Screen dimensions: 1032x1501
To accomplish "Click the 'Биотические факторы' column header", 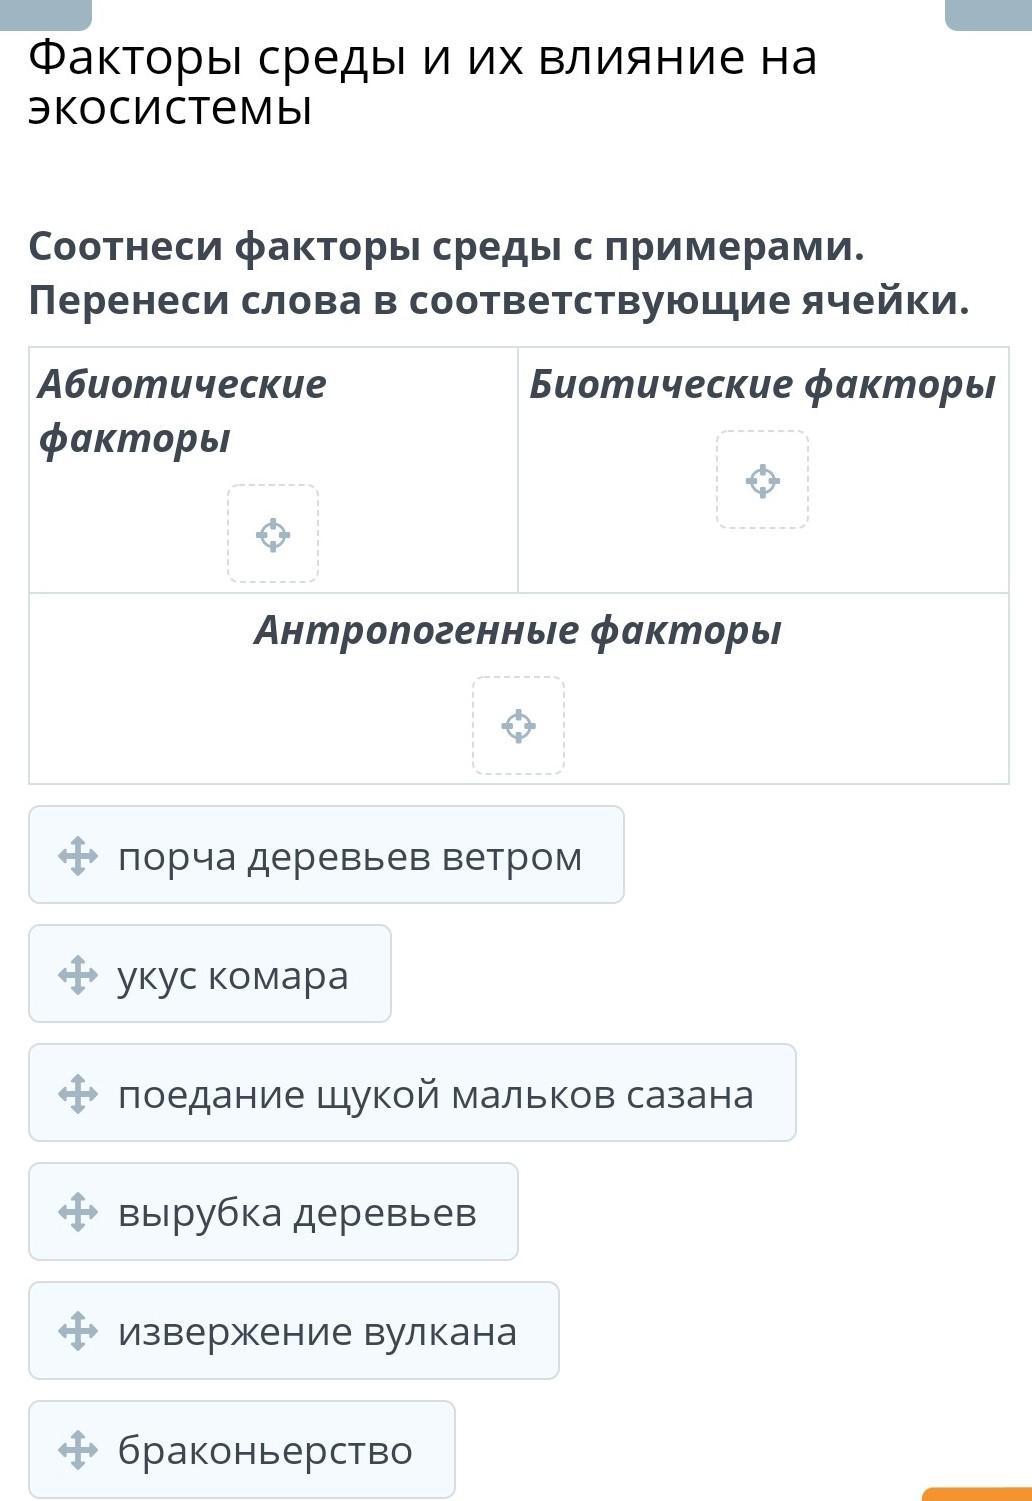I will (762, 385).
